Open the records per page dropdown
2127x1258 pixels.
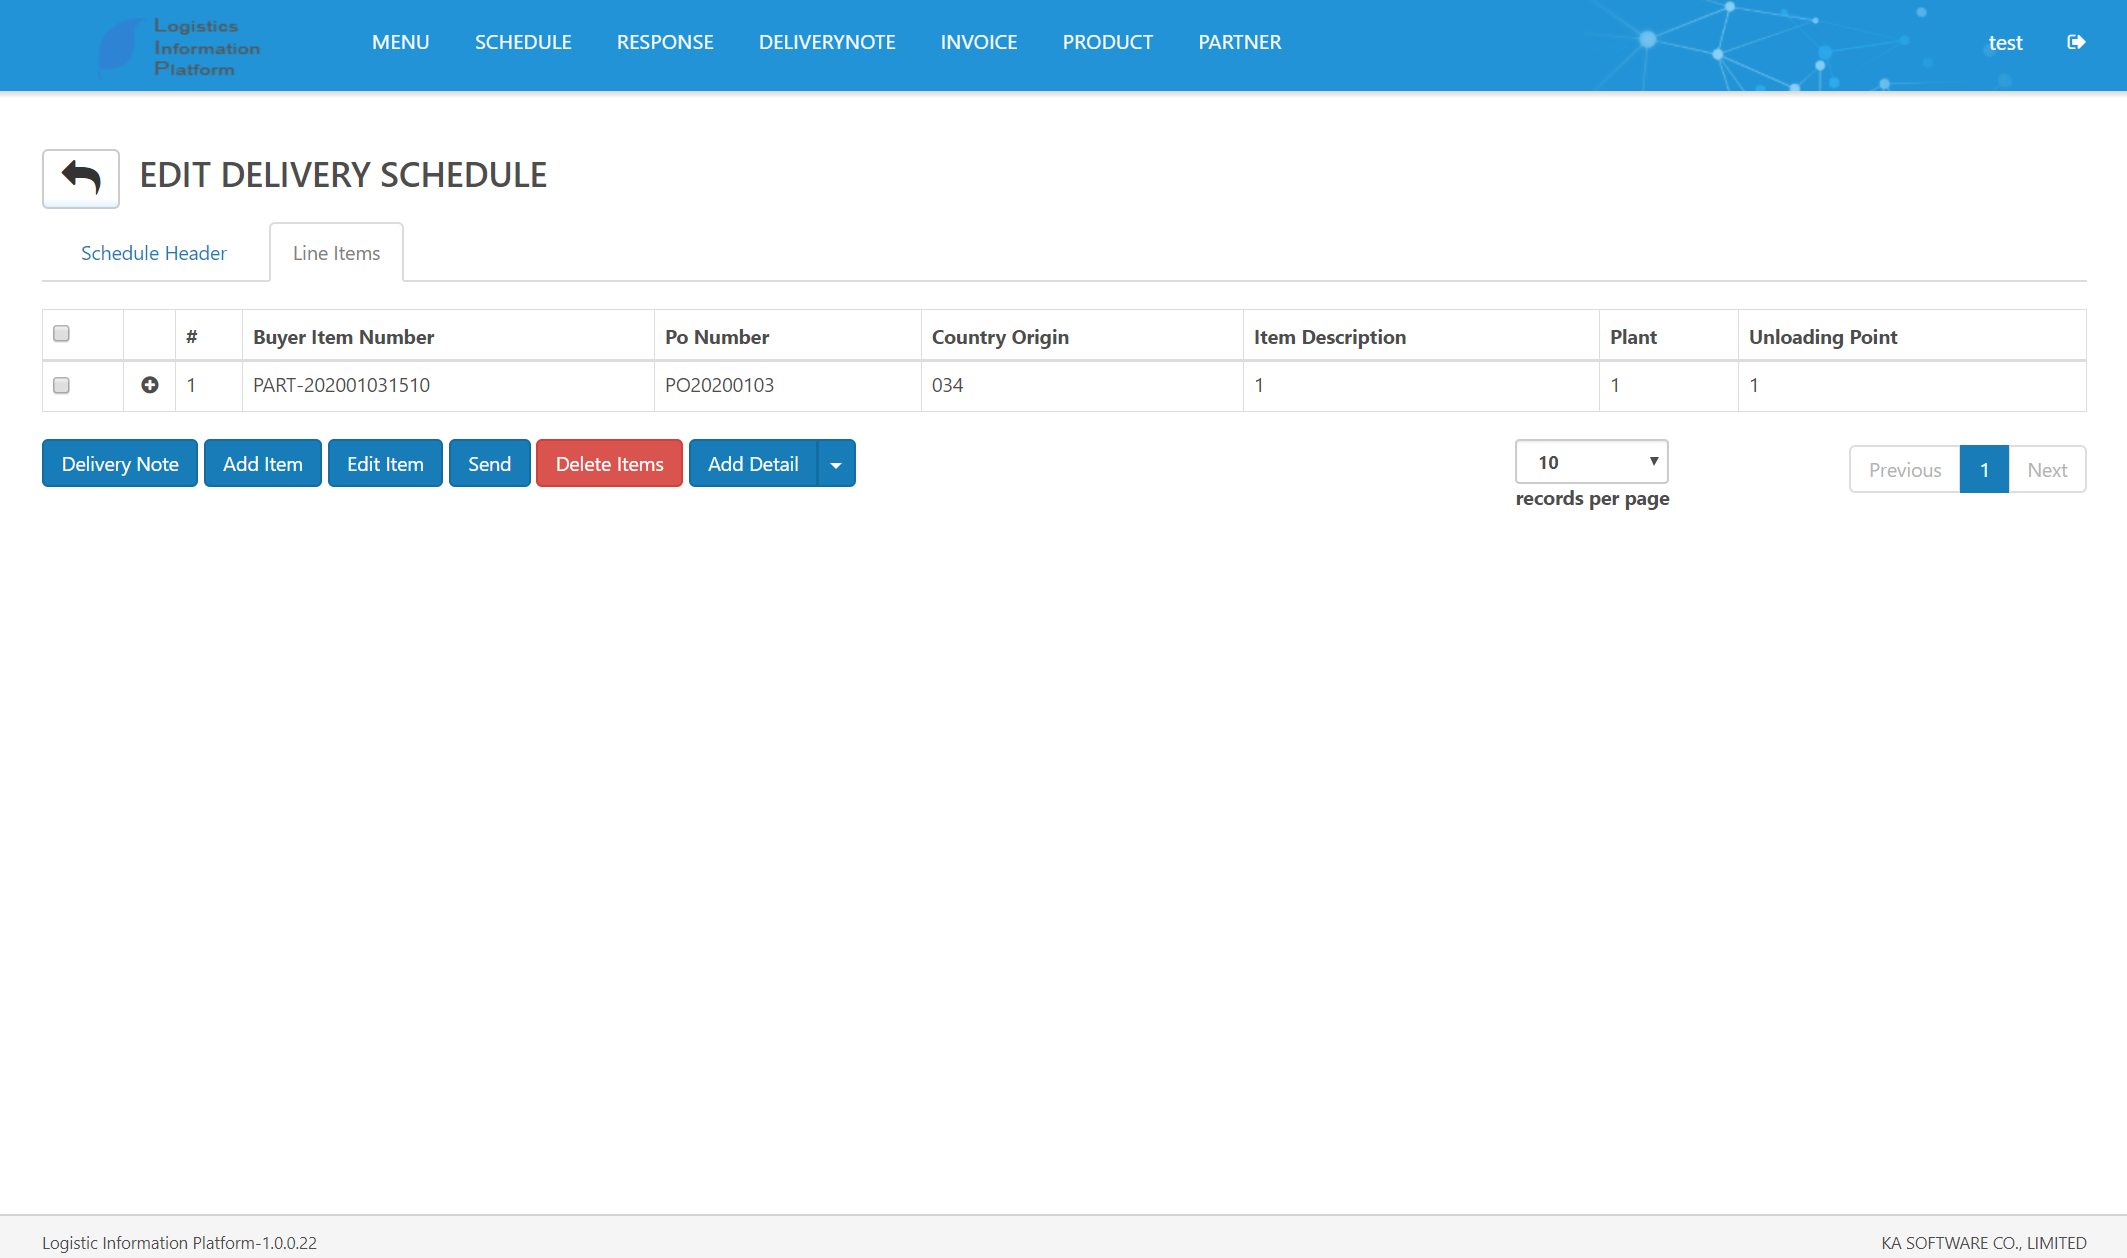pyautogui.click(x=1592, y=462)
